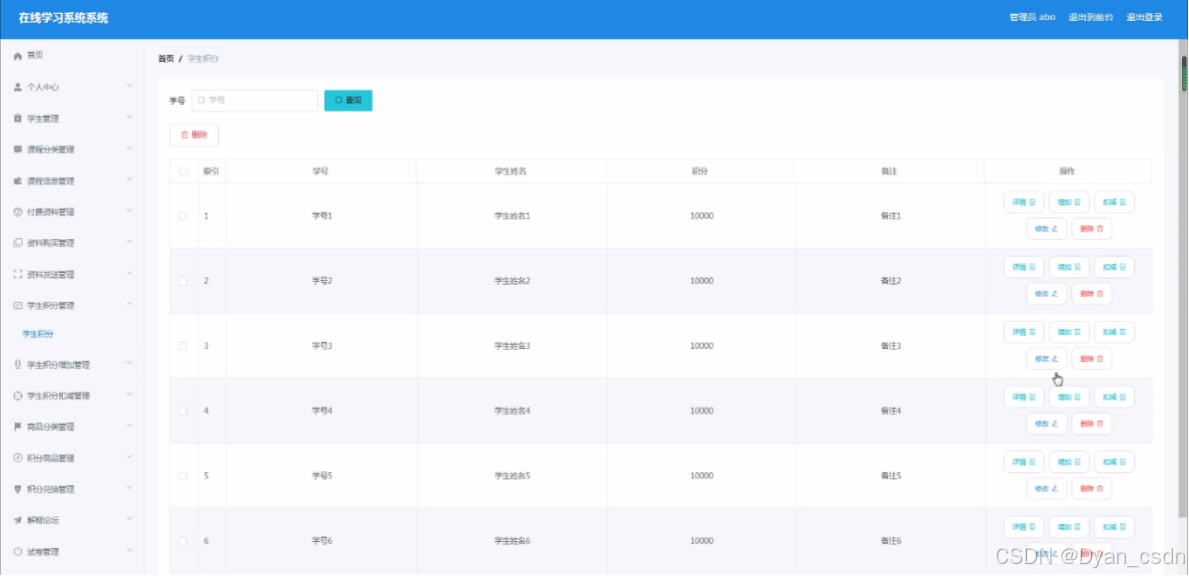The height and width of the screenshot is (576, 1189).
Task: Click 修改 edit button in row 学号1
Action: (1046, 229)
